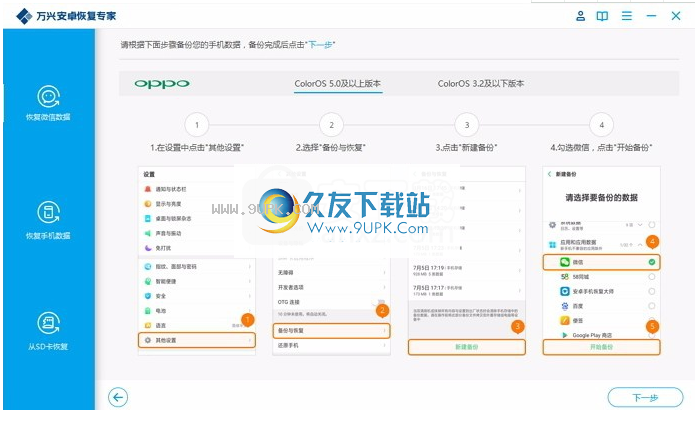Click the 便签 app icon
This screenshot has width=695, height=423.
[x=565, y=320]
